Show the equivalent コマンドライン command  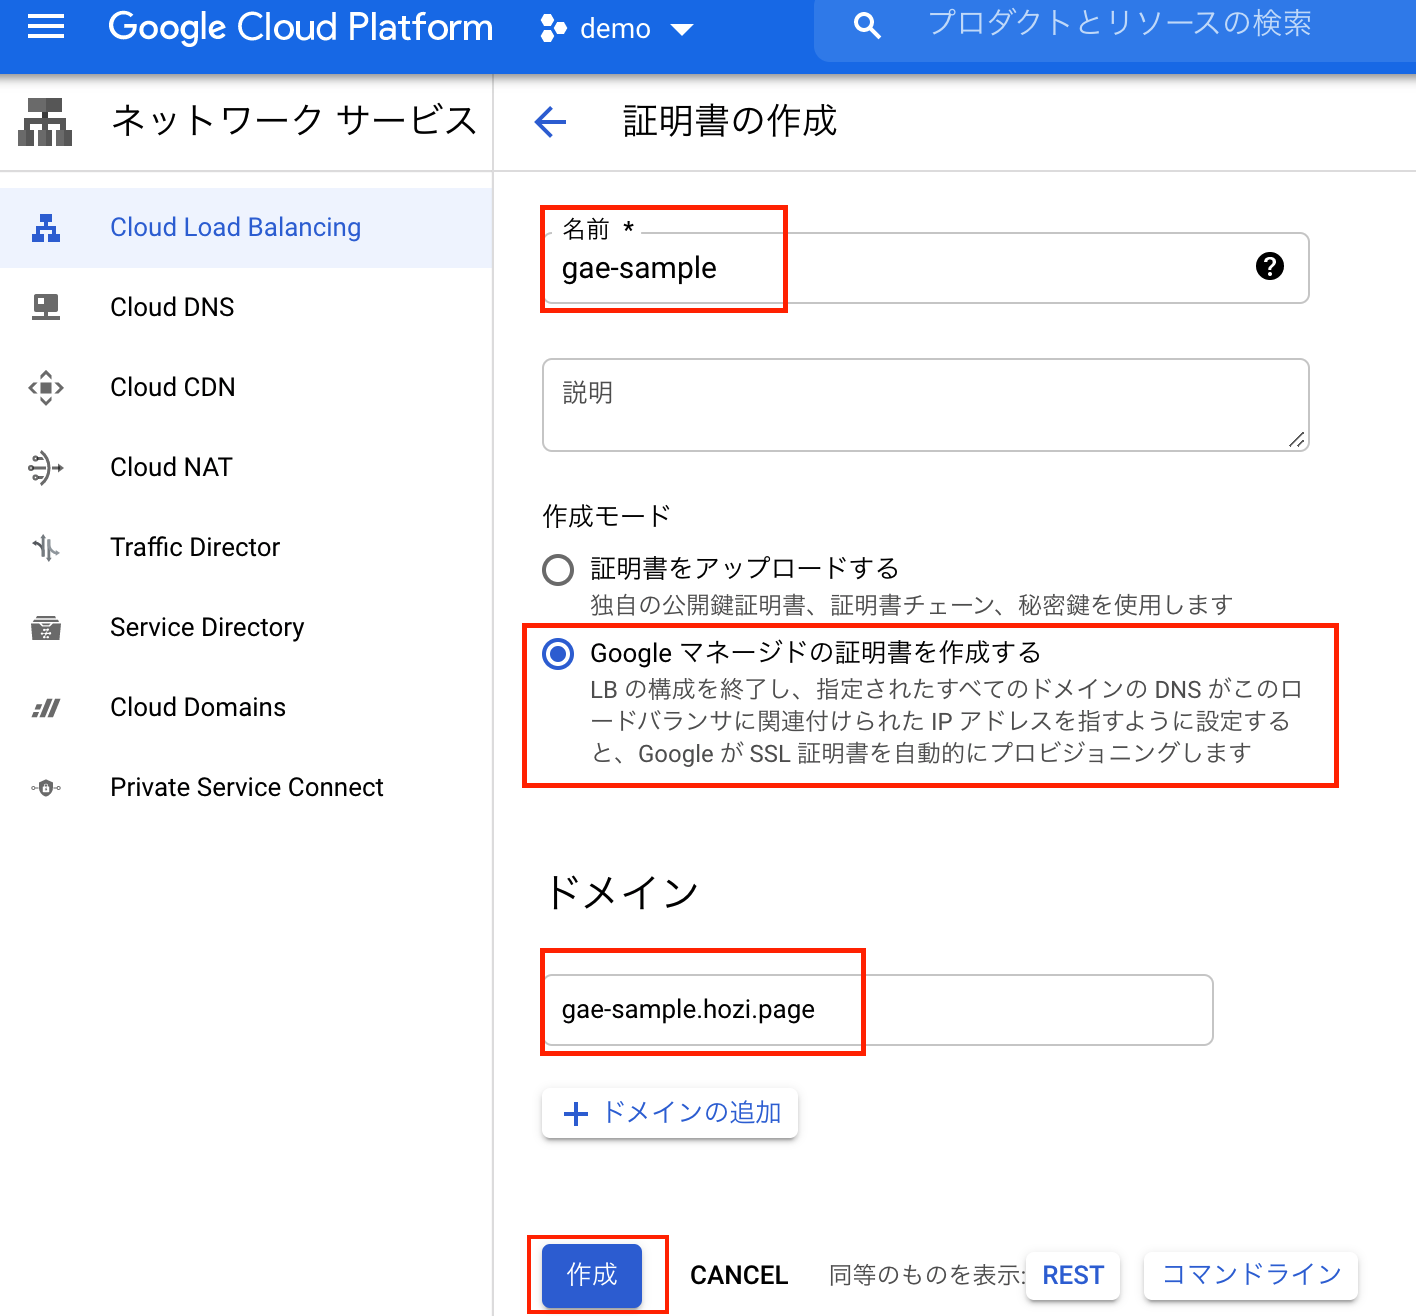(x=1251, y=1275)
